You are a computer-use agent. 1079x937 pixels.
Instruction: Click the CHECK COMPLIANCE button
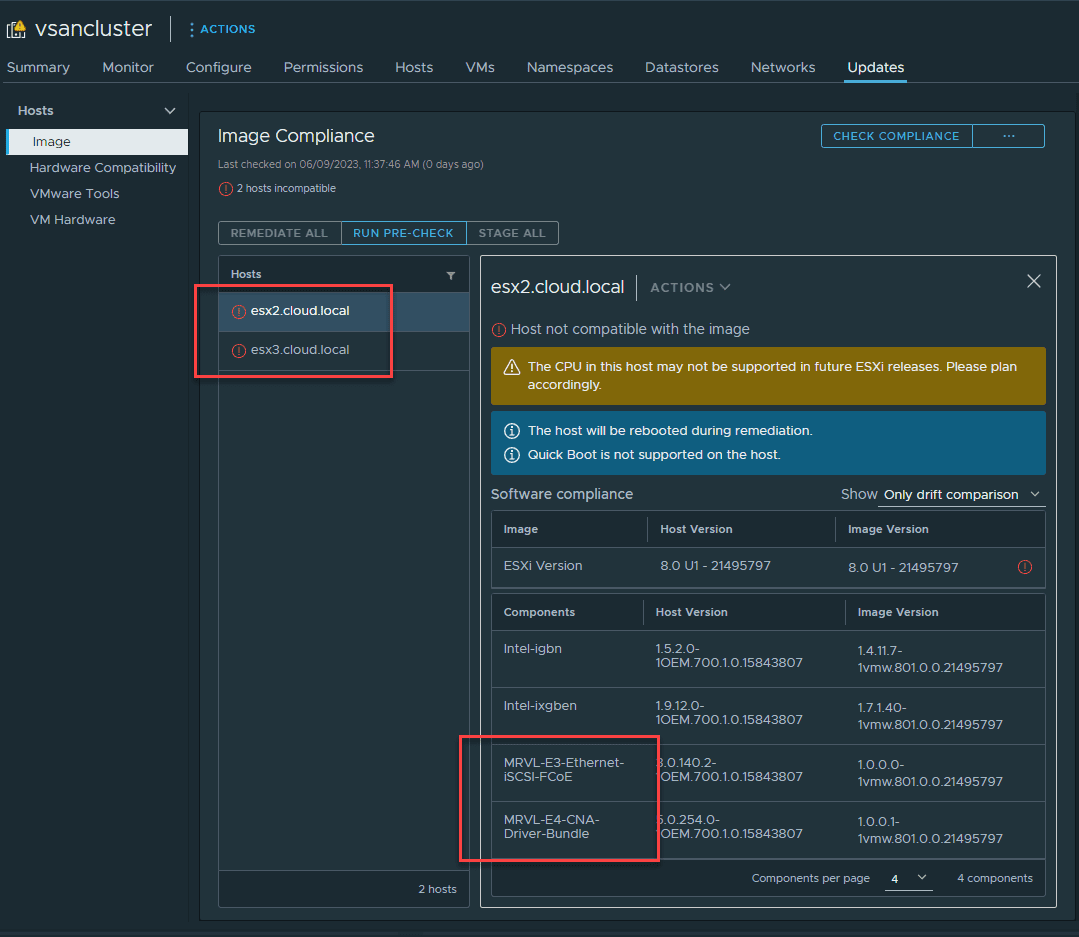[895, 136]
